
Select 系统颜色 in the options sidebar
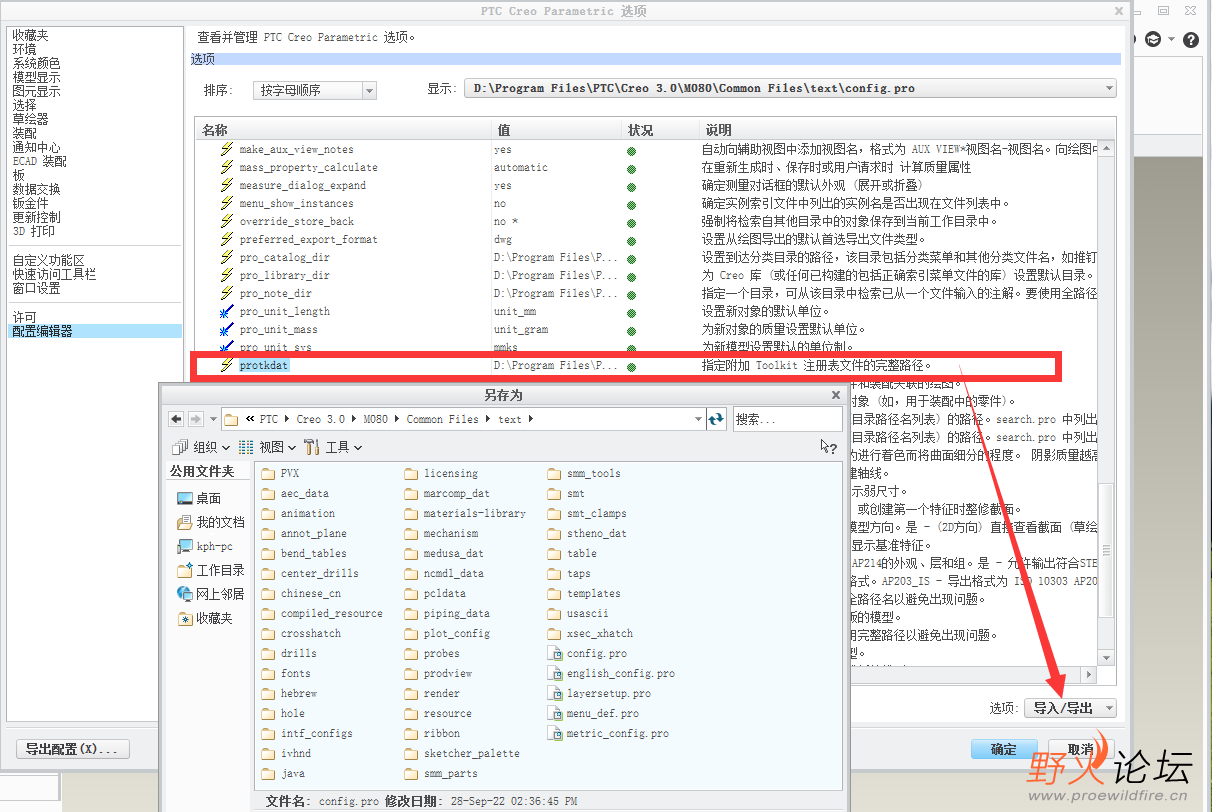tap(36, 63)
